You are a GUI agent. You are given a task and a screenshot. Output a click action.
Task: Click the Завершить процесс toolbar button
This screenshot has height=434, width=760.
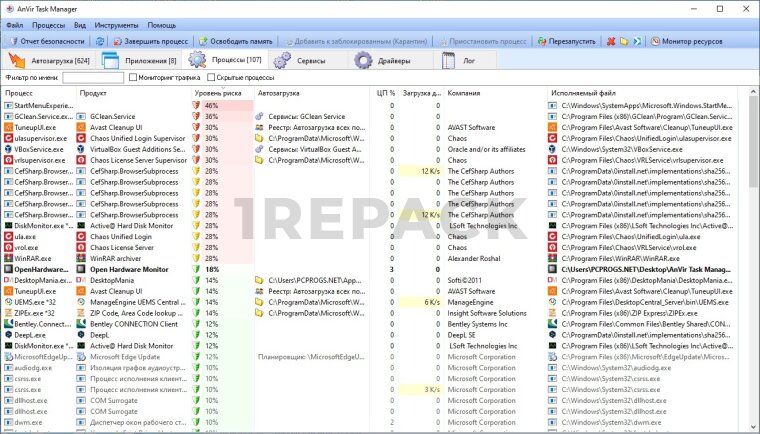pos(150,41)
